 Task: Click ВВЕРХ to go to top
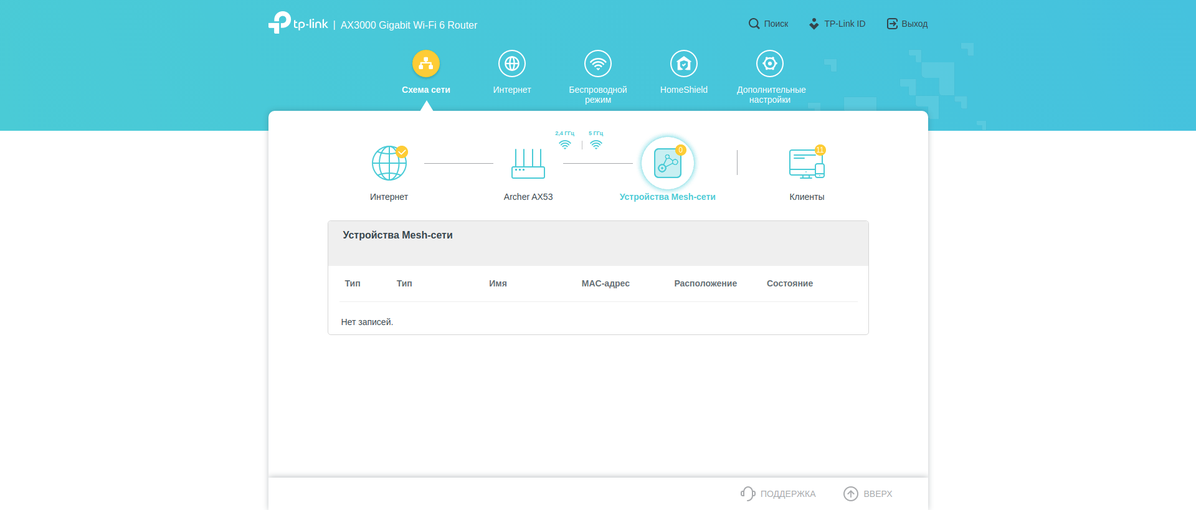pos(868,494)
